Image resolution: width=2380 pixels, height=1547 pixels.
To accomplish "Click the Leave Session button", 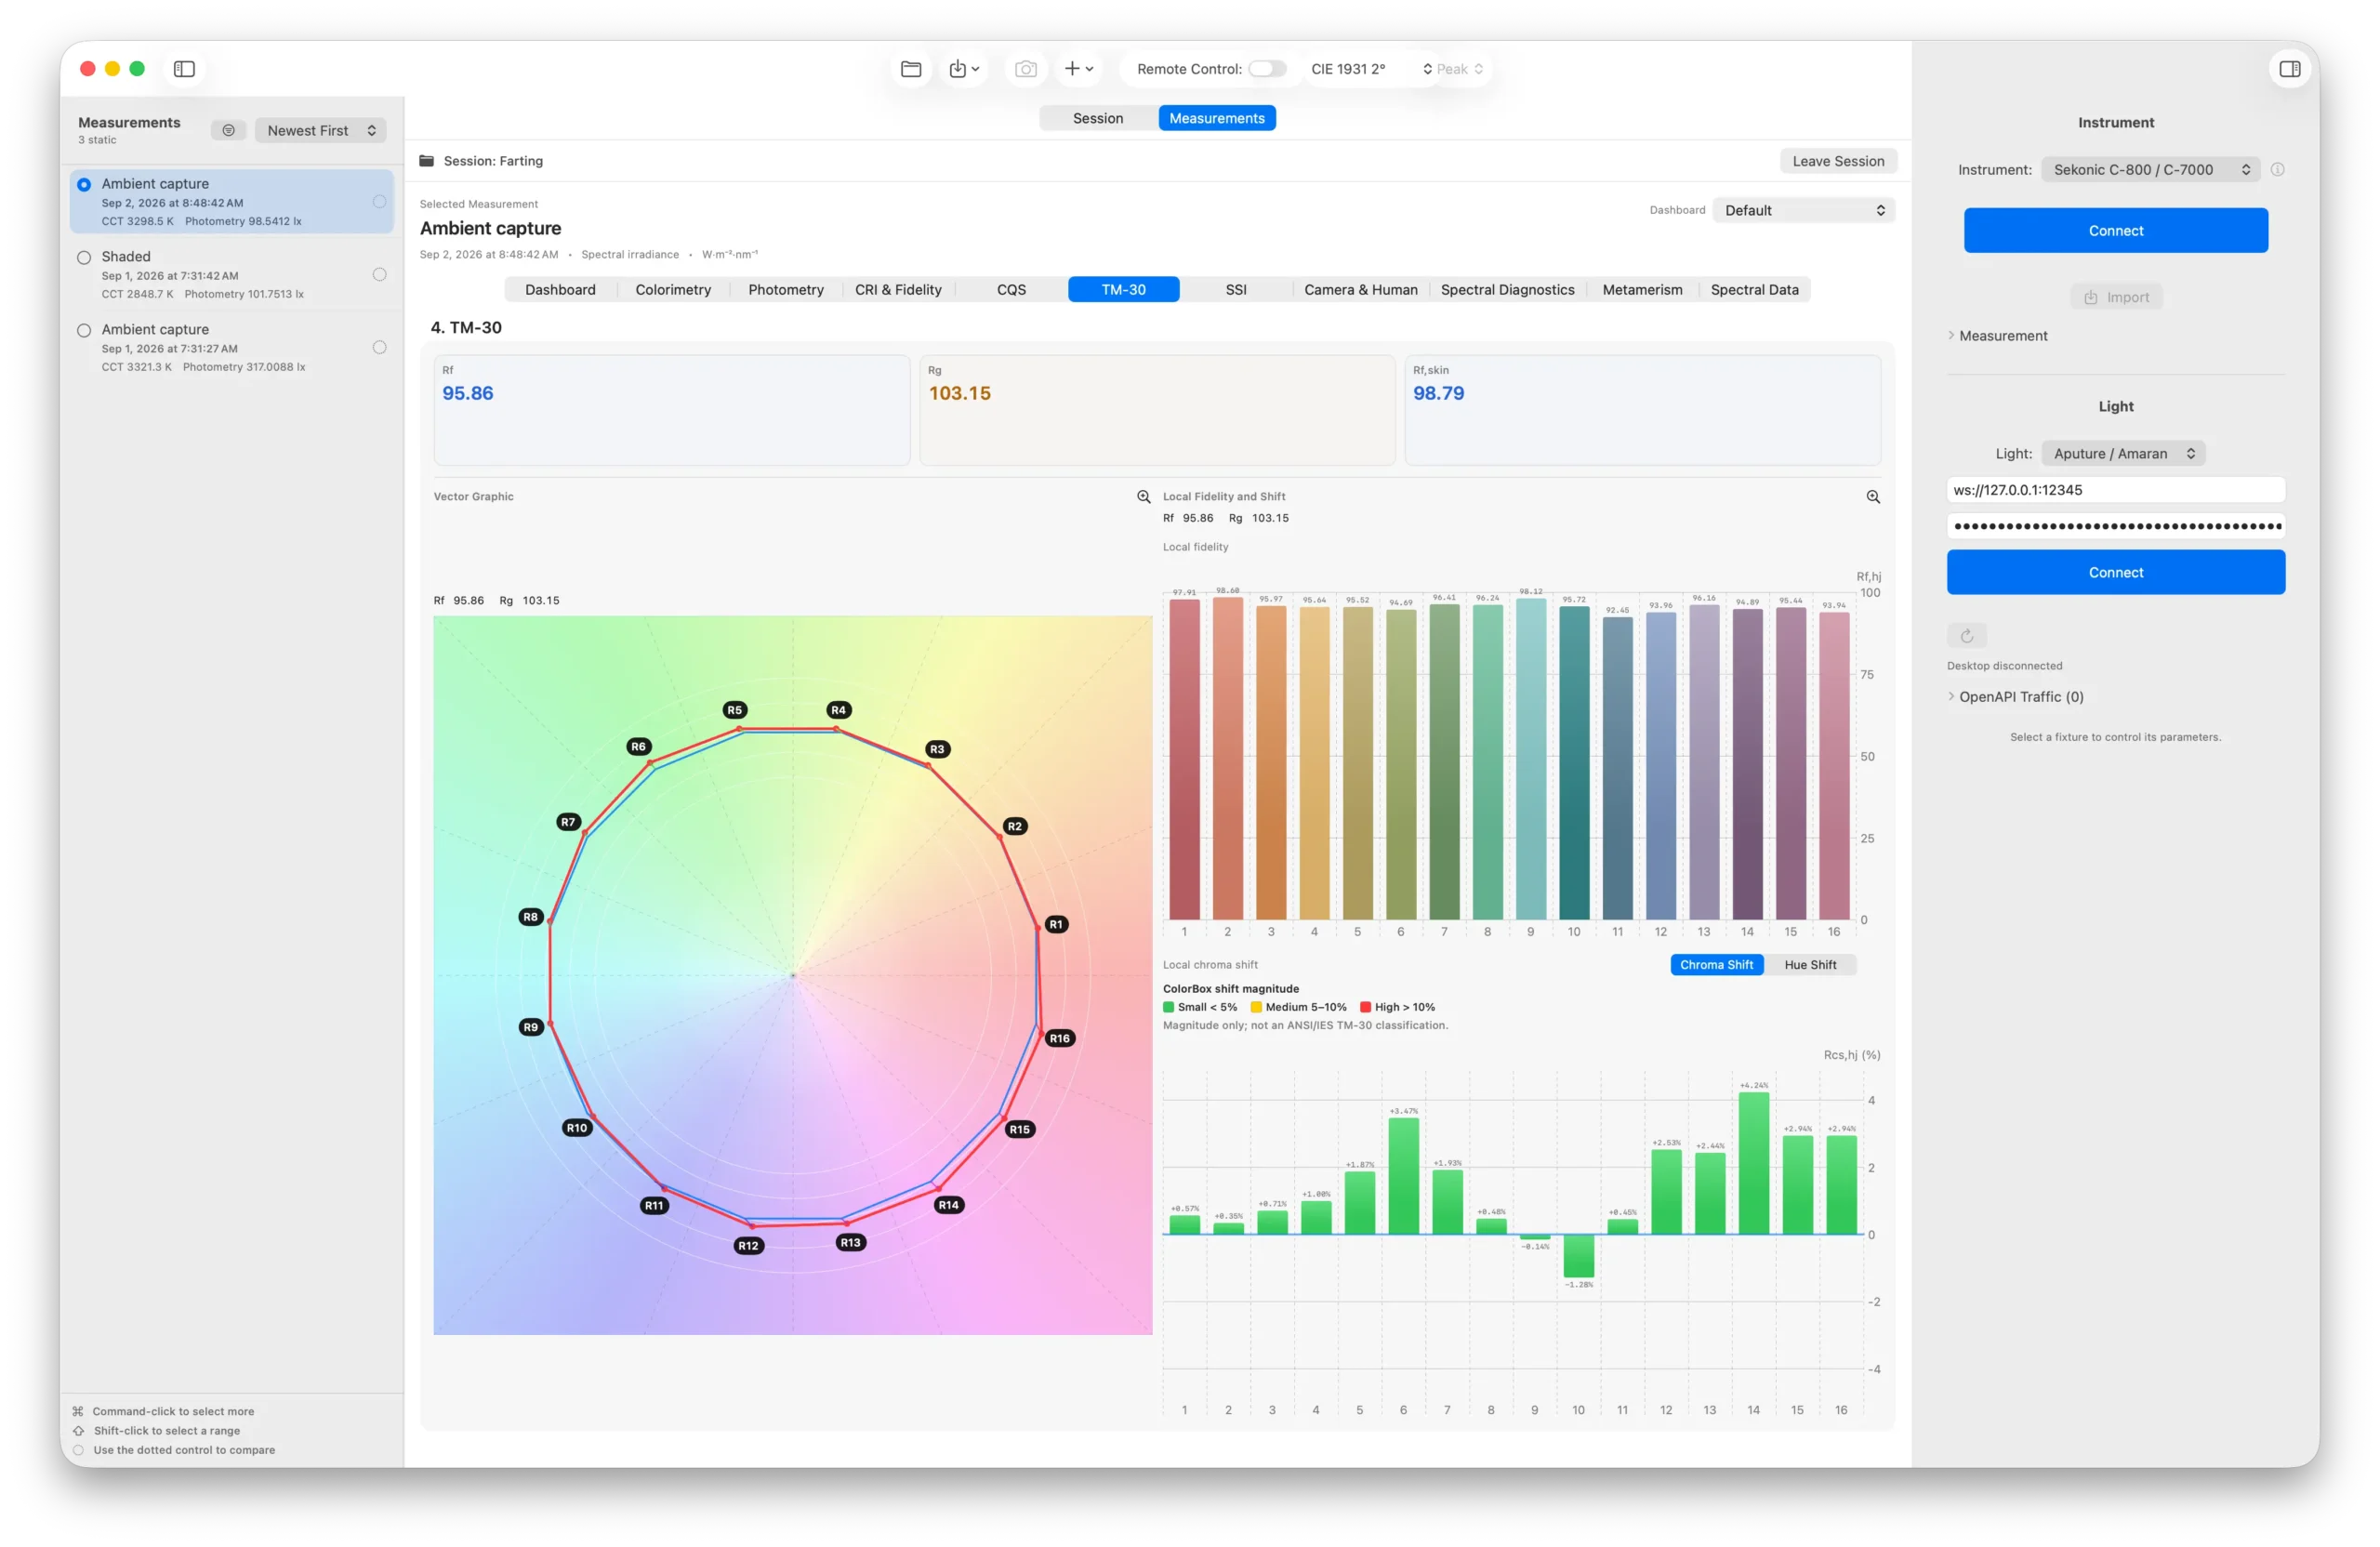I will [1837, 161].
